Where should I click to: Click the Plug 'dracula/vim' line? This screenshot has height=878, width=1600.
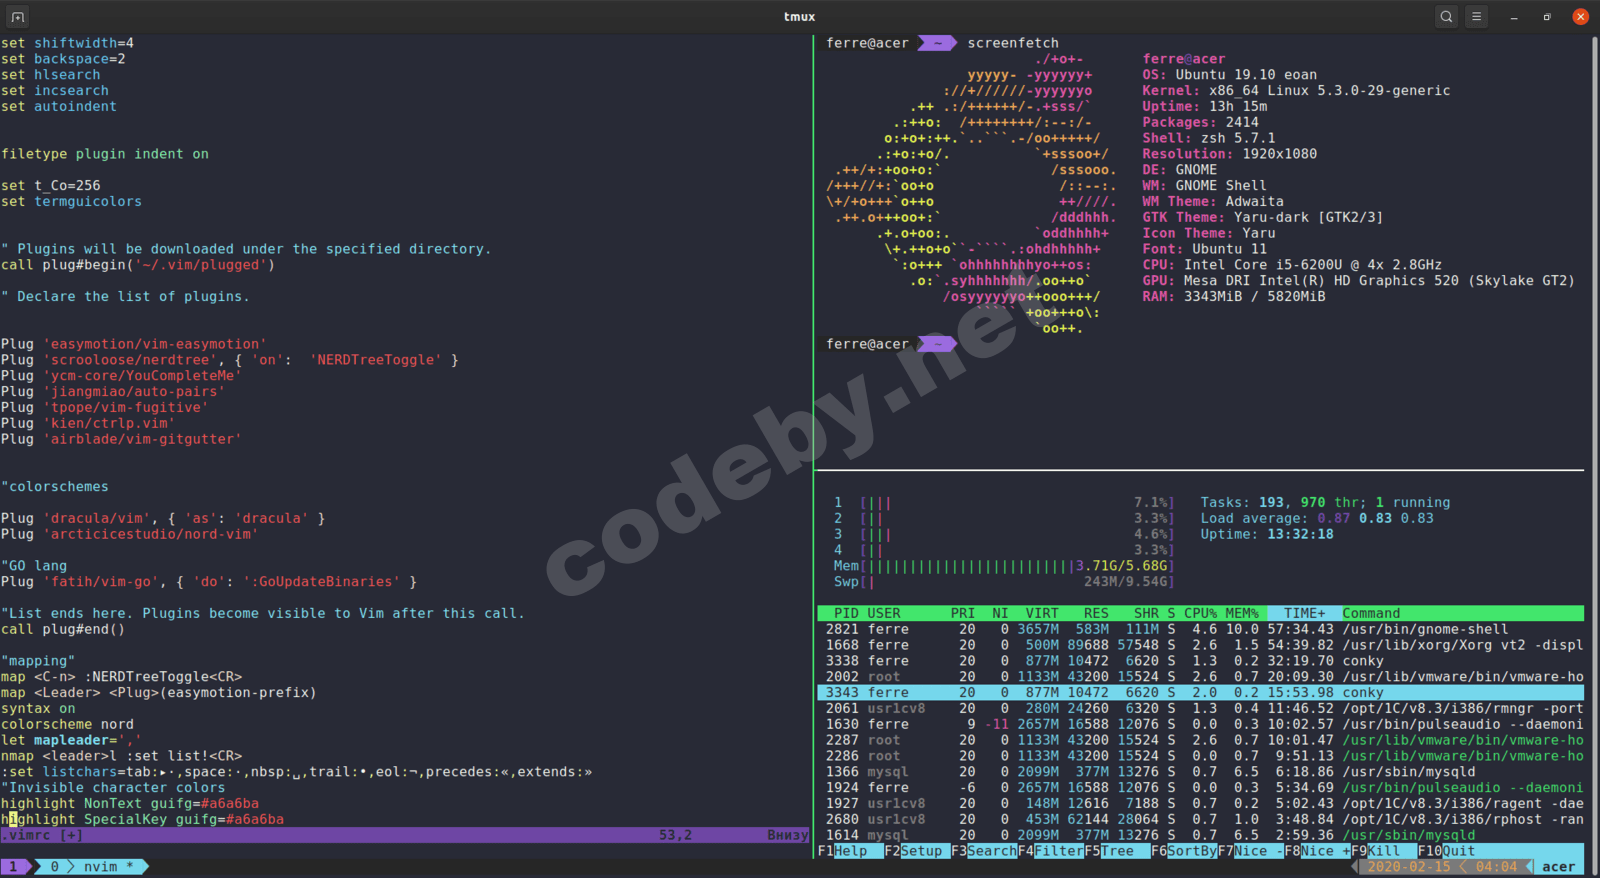[163, 518]
